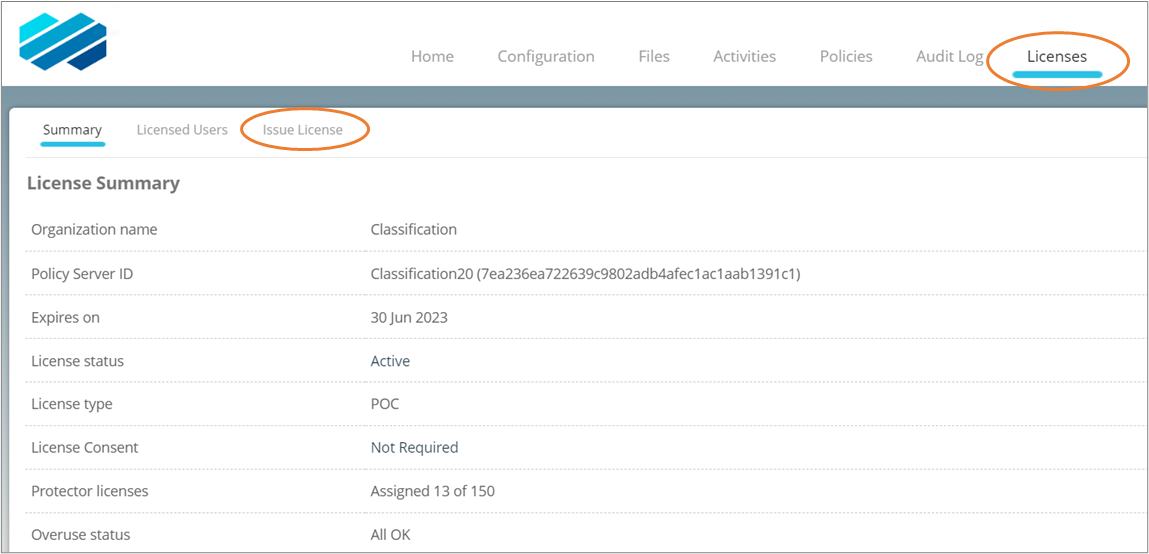
Task: Go to the Home page
Action: tap(432, 56)
